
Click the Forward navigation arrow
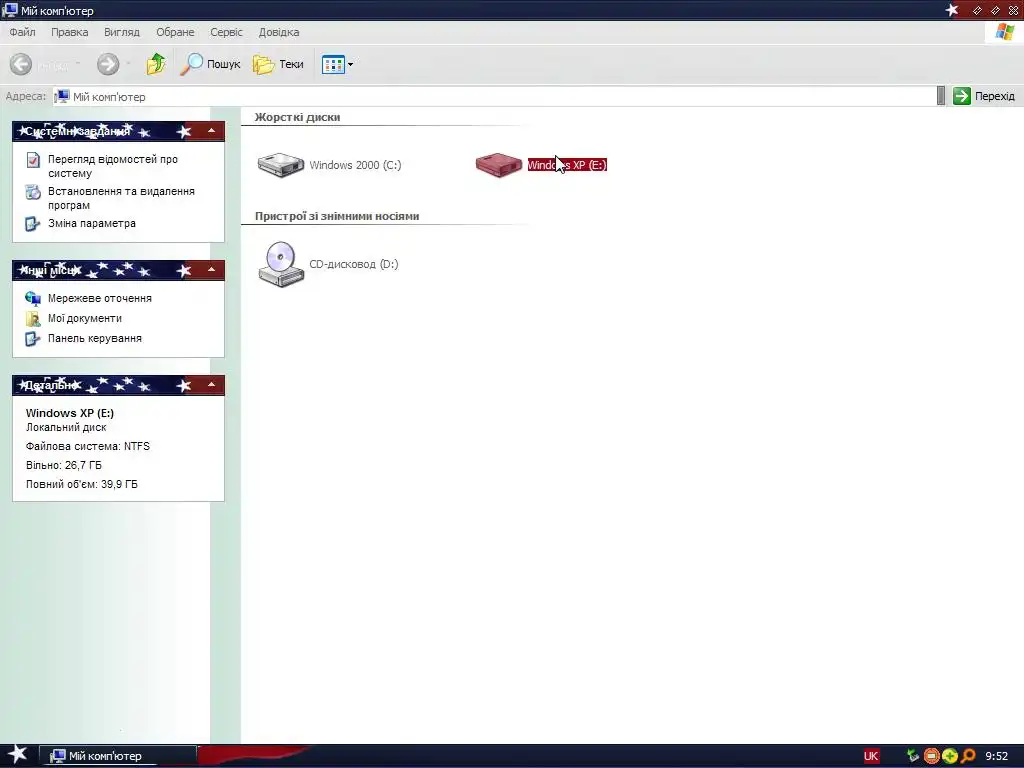[108, 64]
